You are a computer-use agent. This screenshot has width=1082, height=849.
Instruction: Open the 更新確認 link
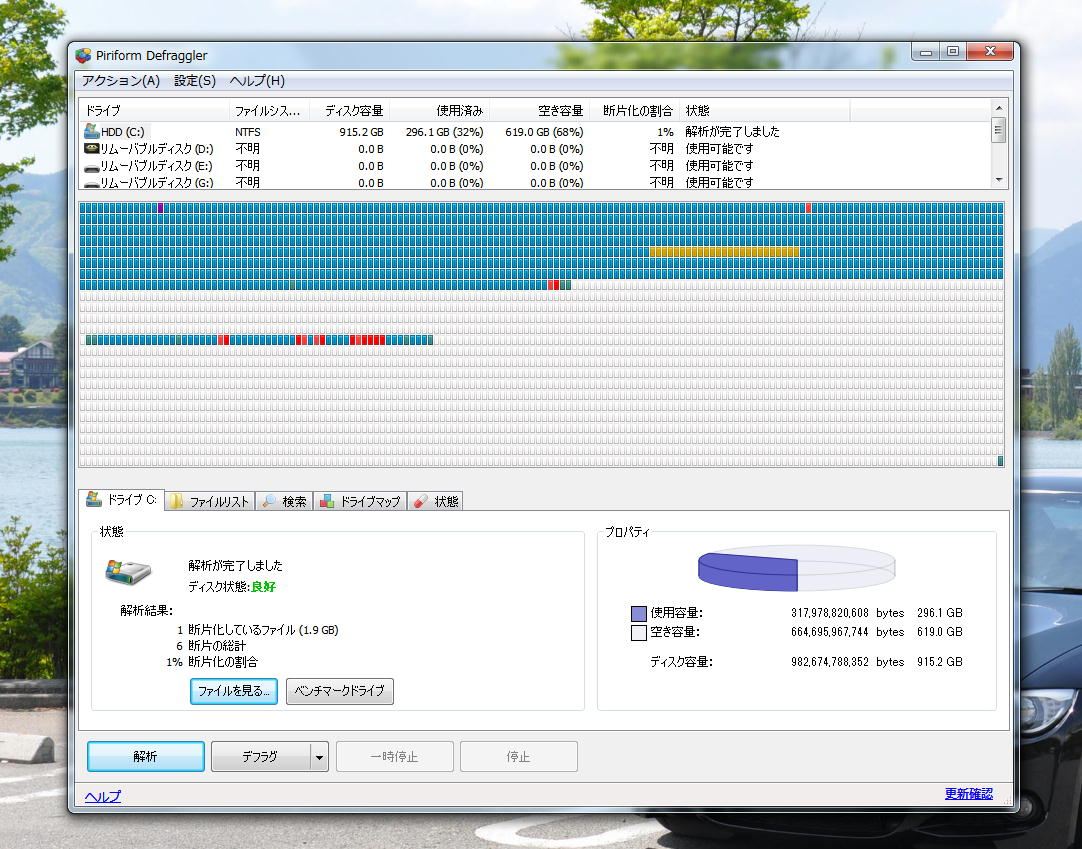coord(969,794)
